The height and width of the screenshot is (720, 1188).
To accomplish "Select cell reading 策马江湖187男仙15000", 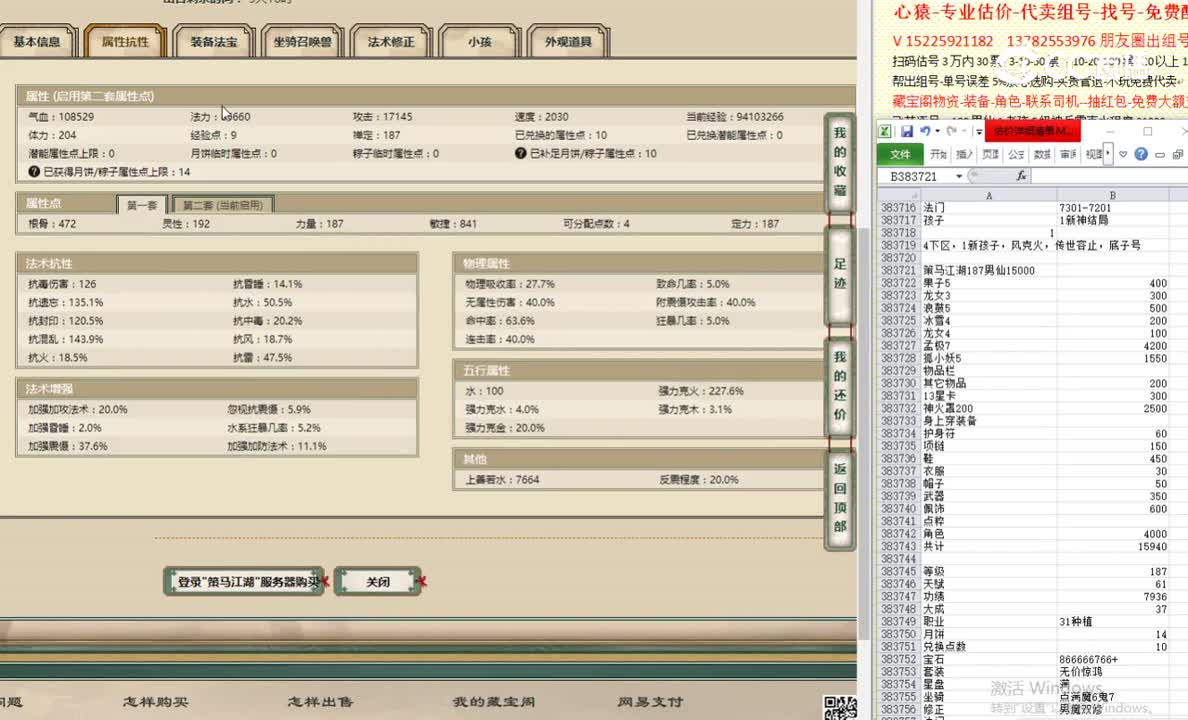I will click(x=989, y=270).
